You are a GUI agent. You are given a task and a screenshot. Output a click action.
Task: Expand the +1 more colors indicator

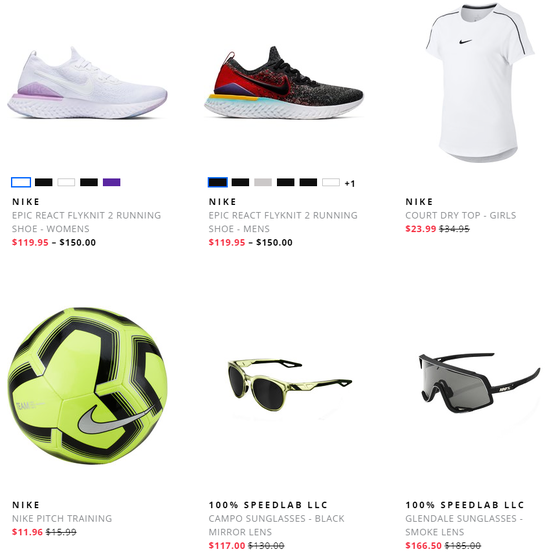tap(350, 183)
